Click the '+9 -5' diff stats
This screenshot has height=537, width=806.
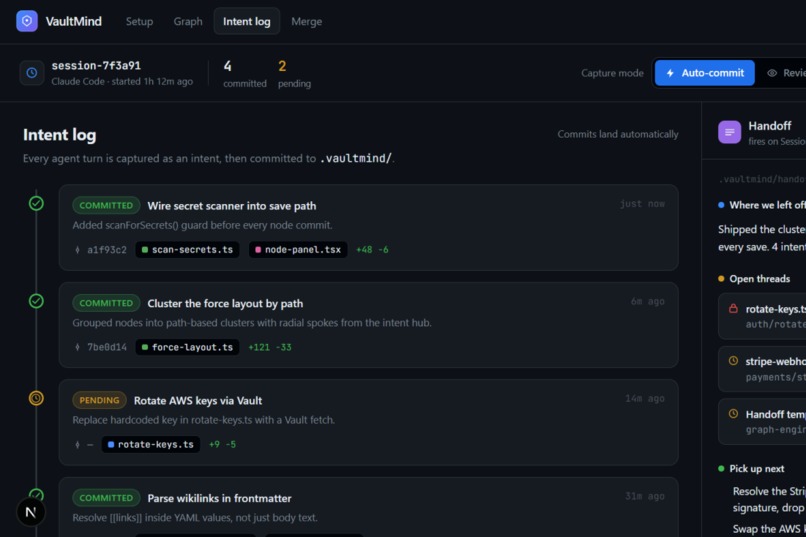223,445
